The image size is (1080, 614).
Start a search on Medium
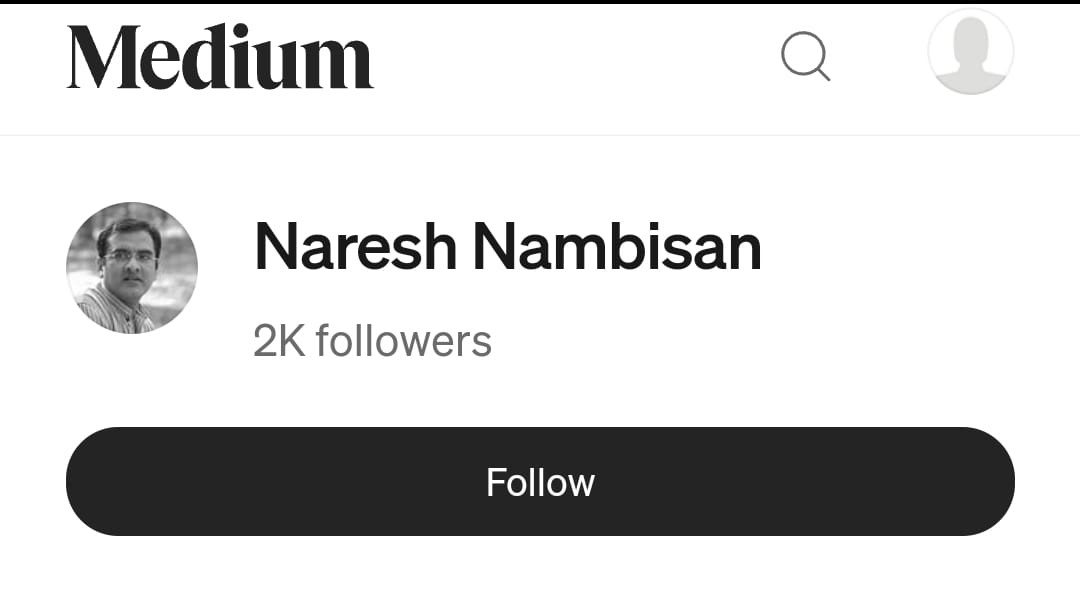(805, 56)
